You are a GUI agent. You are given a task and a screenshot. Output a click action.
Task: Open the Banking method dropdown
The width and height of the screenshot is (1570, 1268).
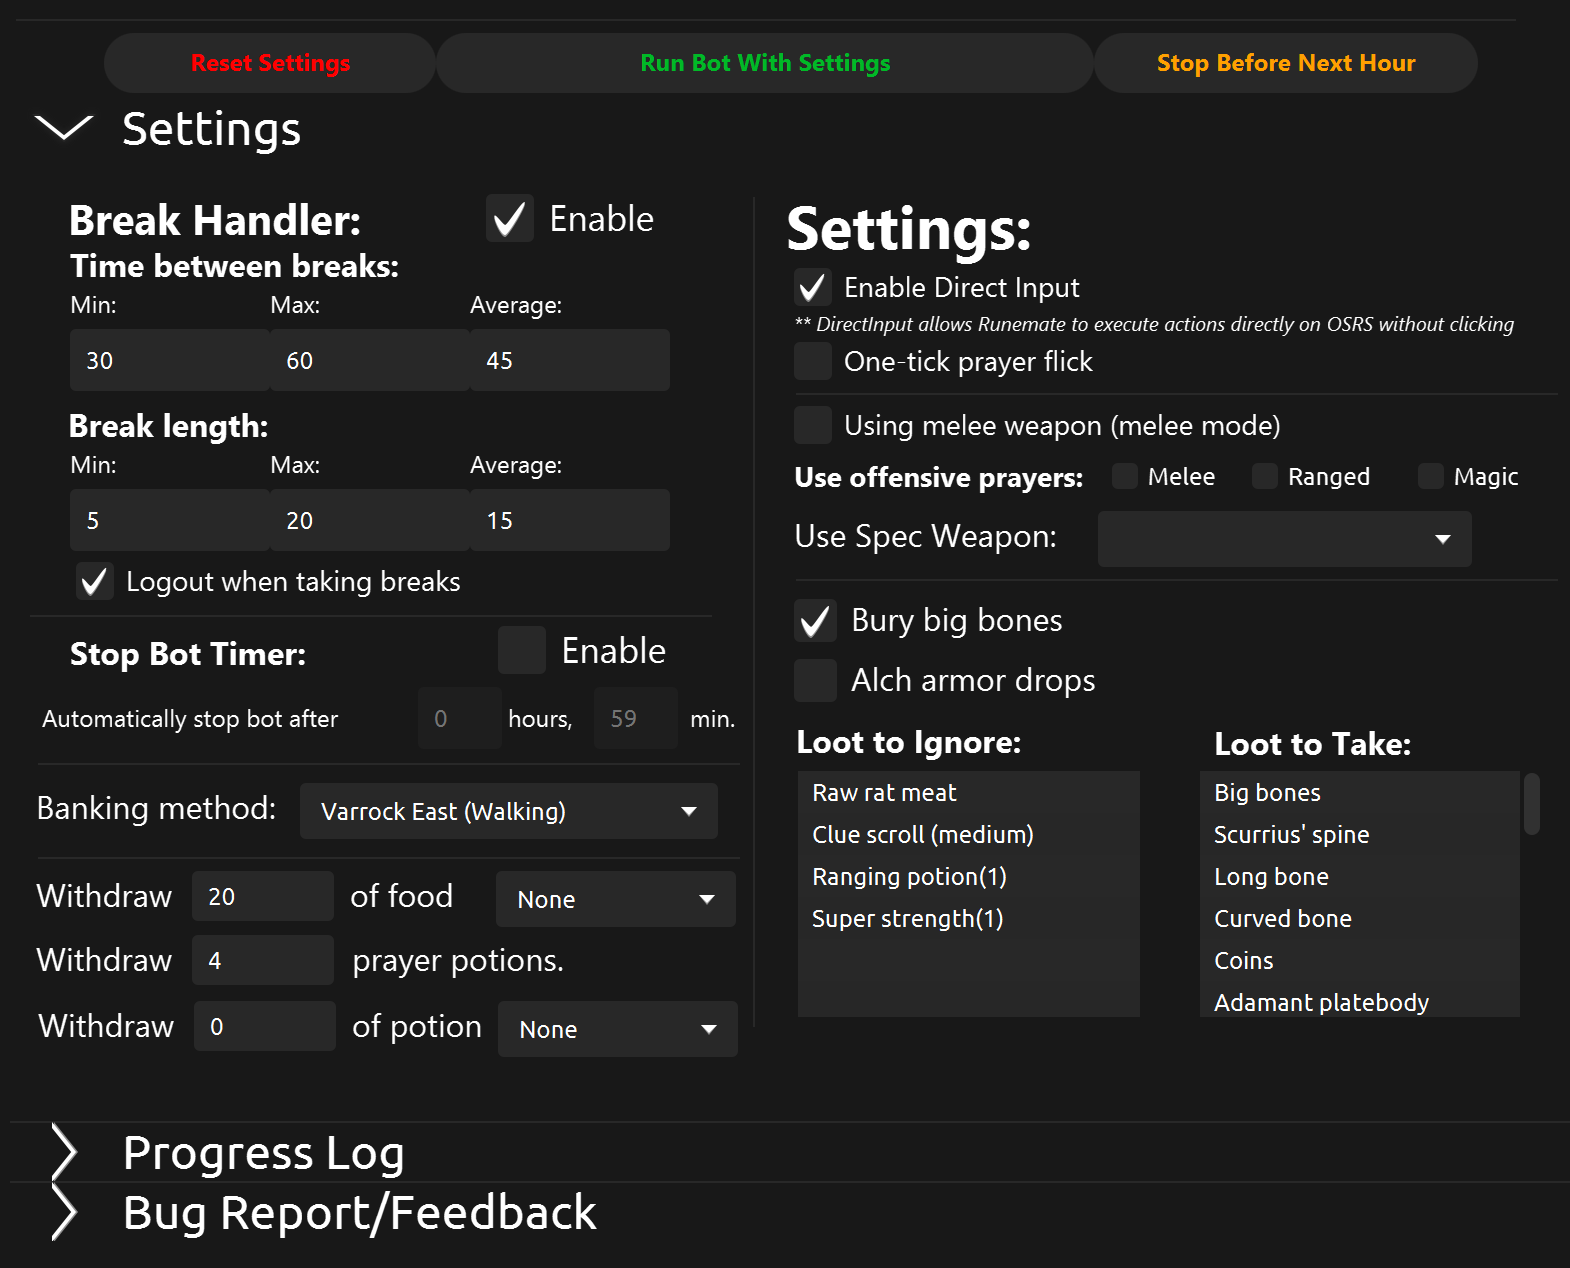[508, 811]
